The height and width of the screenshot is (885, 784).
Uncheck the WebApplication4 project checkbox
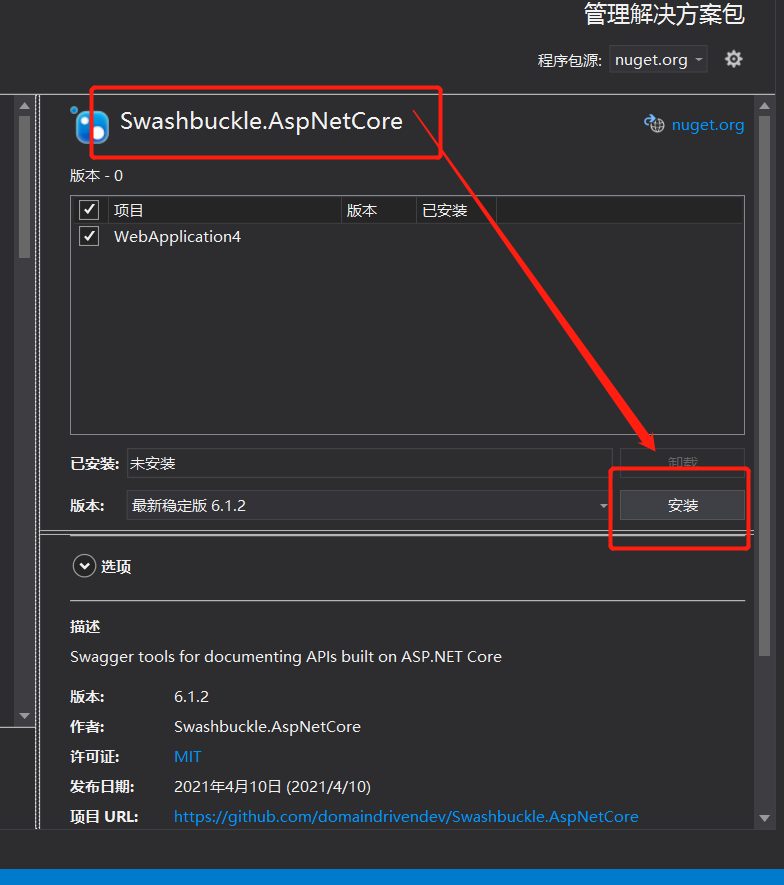pyautogui.click(x=89, y=236)
